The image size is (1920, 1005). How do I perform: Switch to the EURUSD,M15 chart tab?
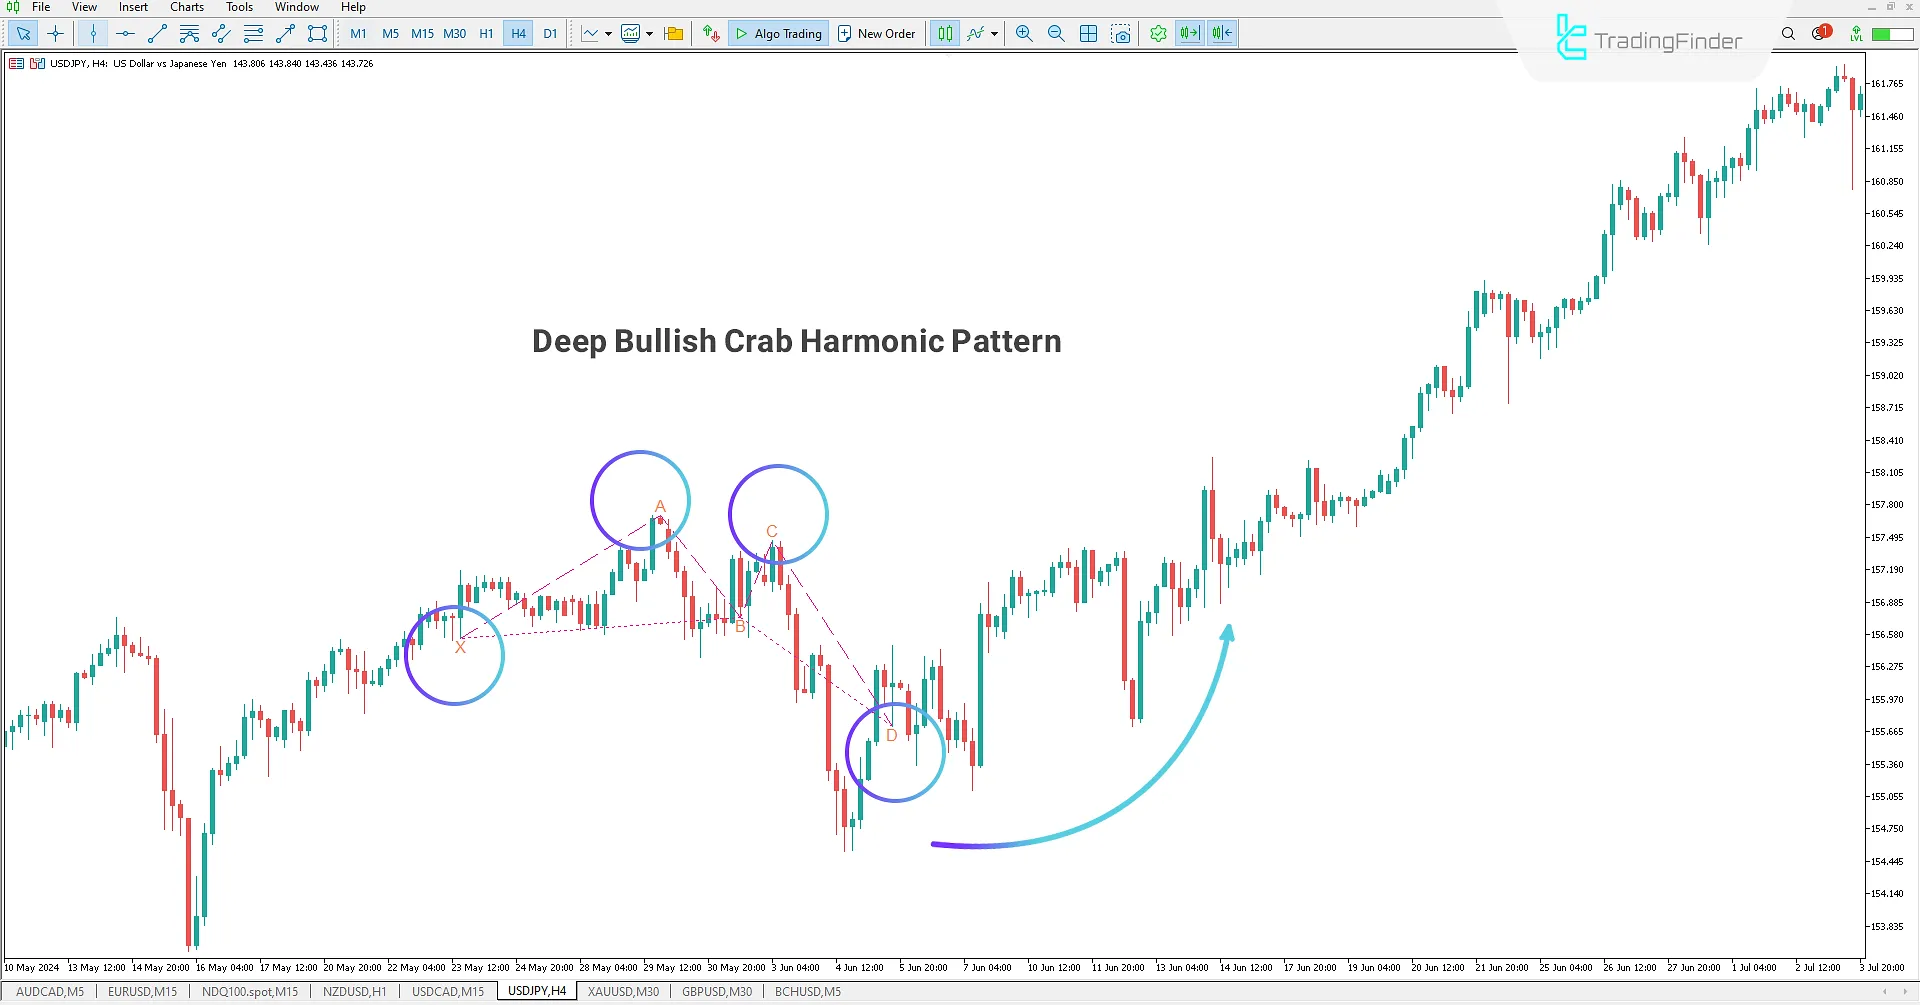pos(141,991)
